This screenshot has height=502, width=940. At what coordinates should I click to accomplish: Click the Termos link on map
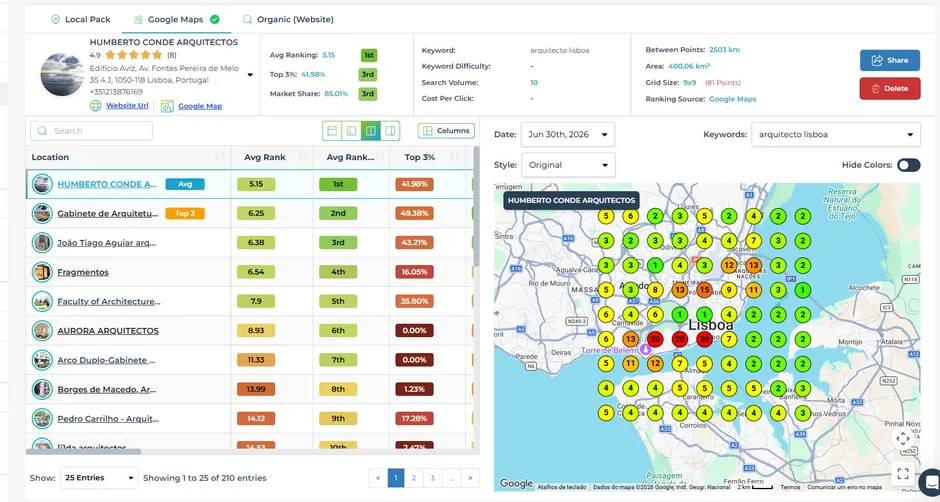tap(790, 487)
